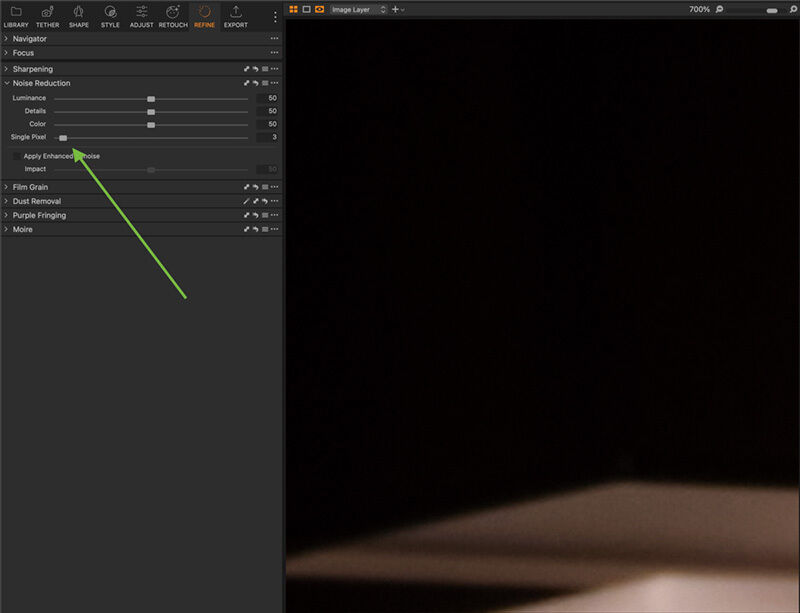Click the Color noise slider handle
Viewport: 800px width, 613px height.
tap(151, 125)
